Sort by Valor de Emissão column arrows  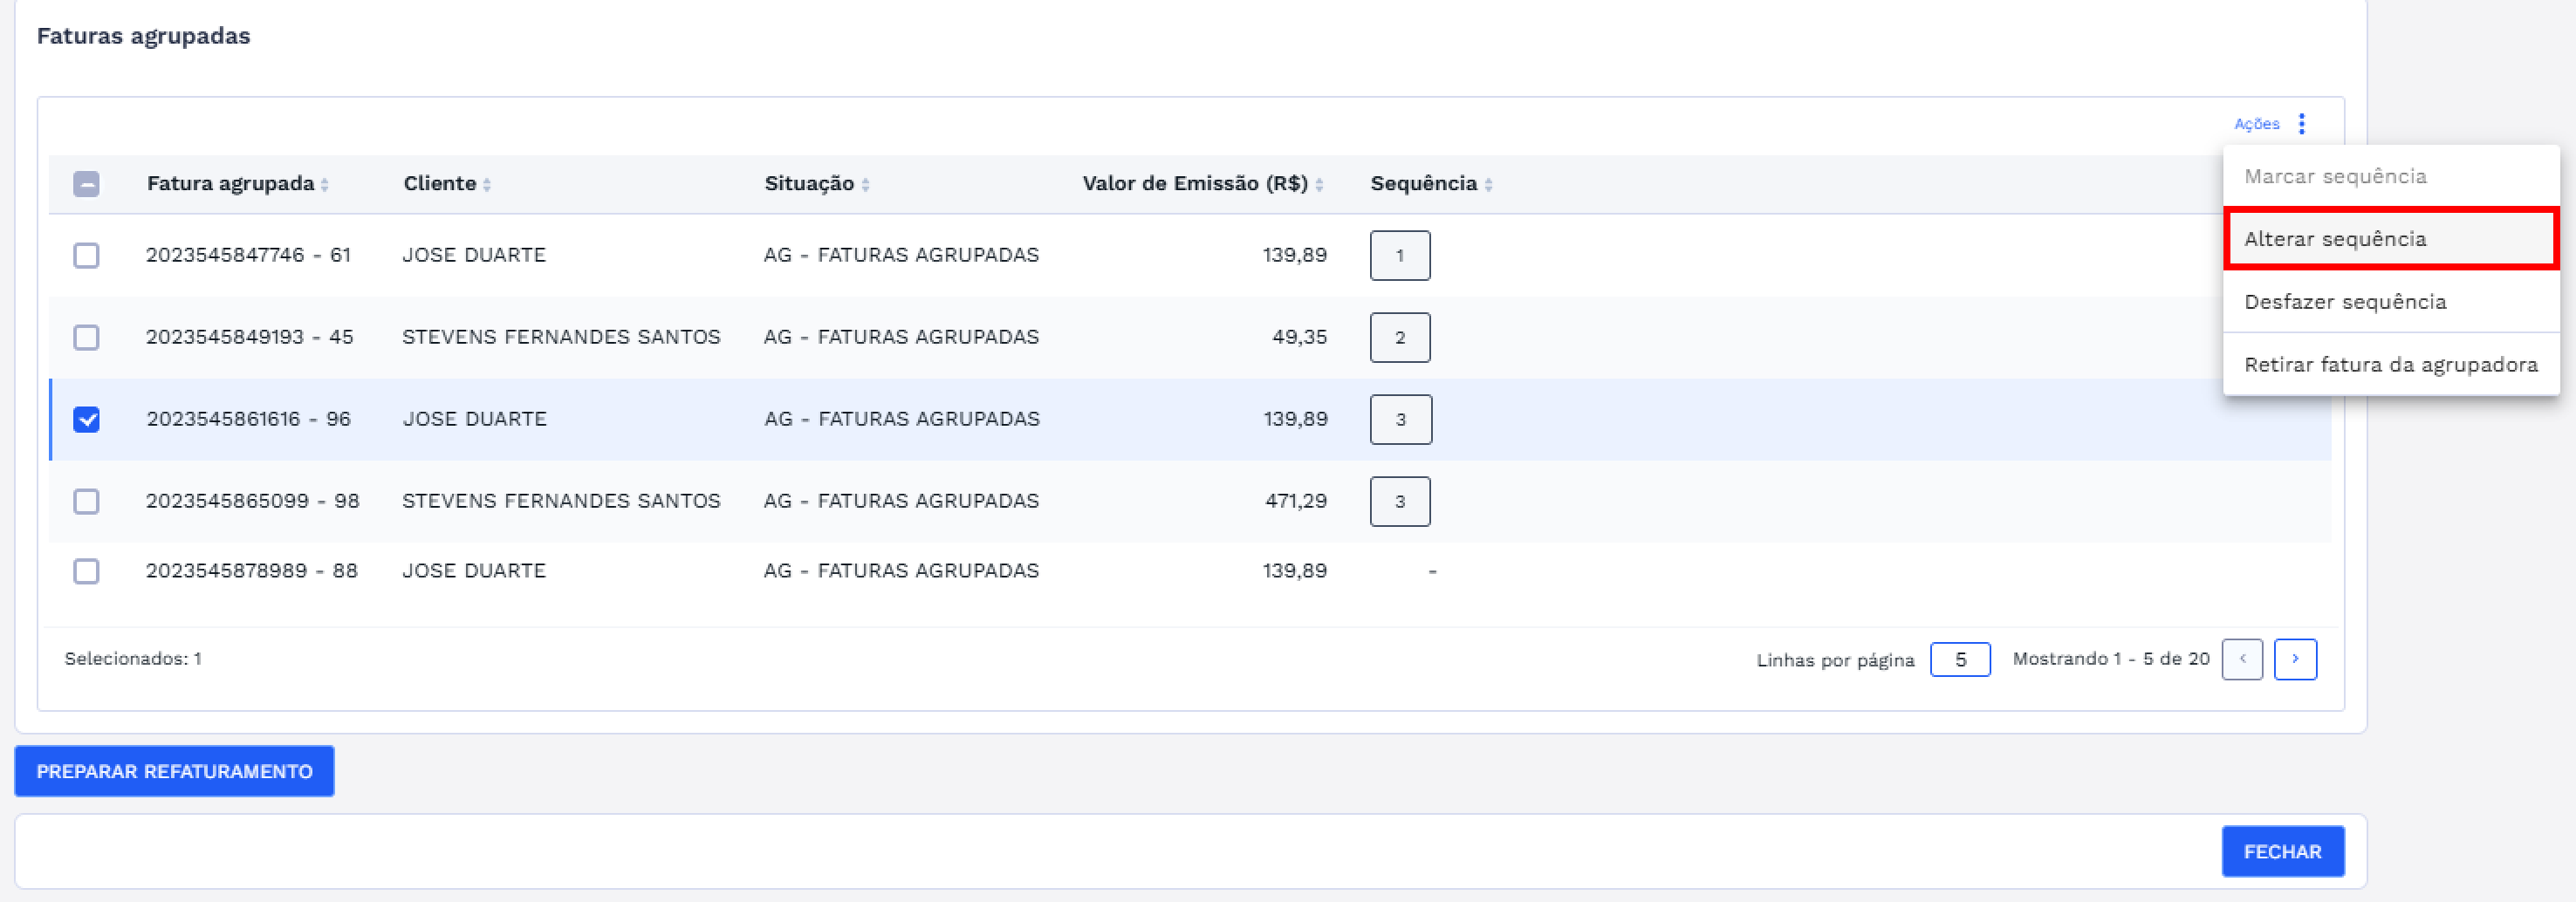(1319, 185)
